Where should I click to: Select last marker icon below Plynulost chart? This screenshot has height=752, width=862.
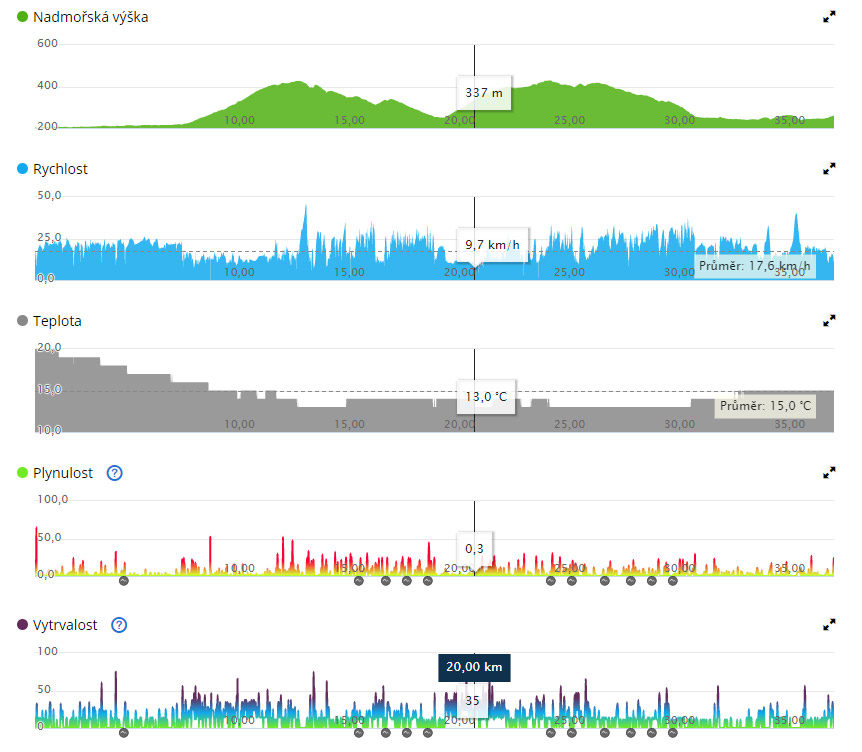click(673, 580)
